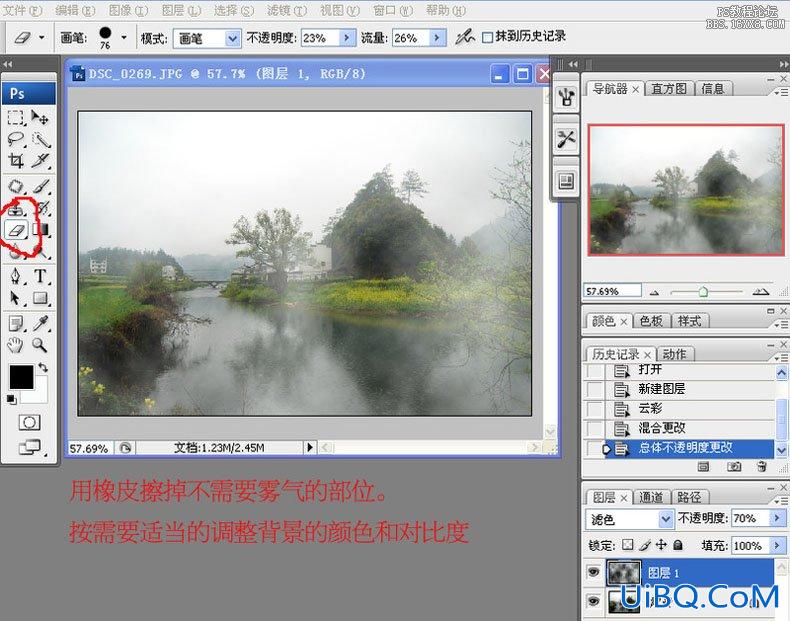Select the Magic Wand tool

coord(40,140)
